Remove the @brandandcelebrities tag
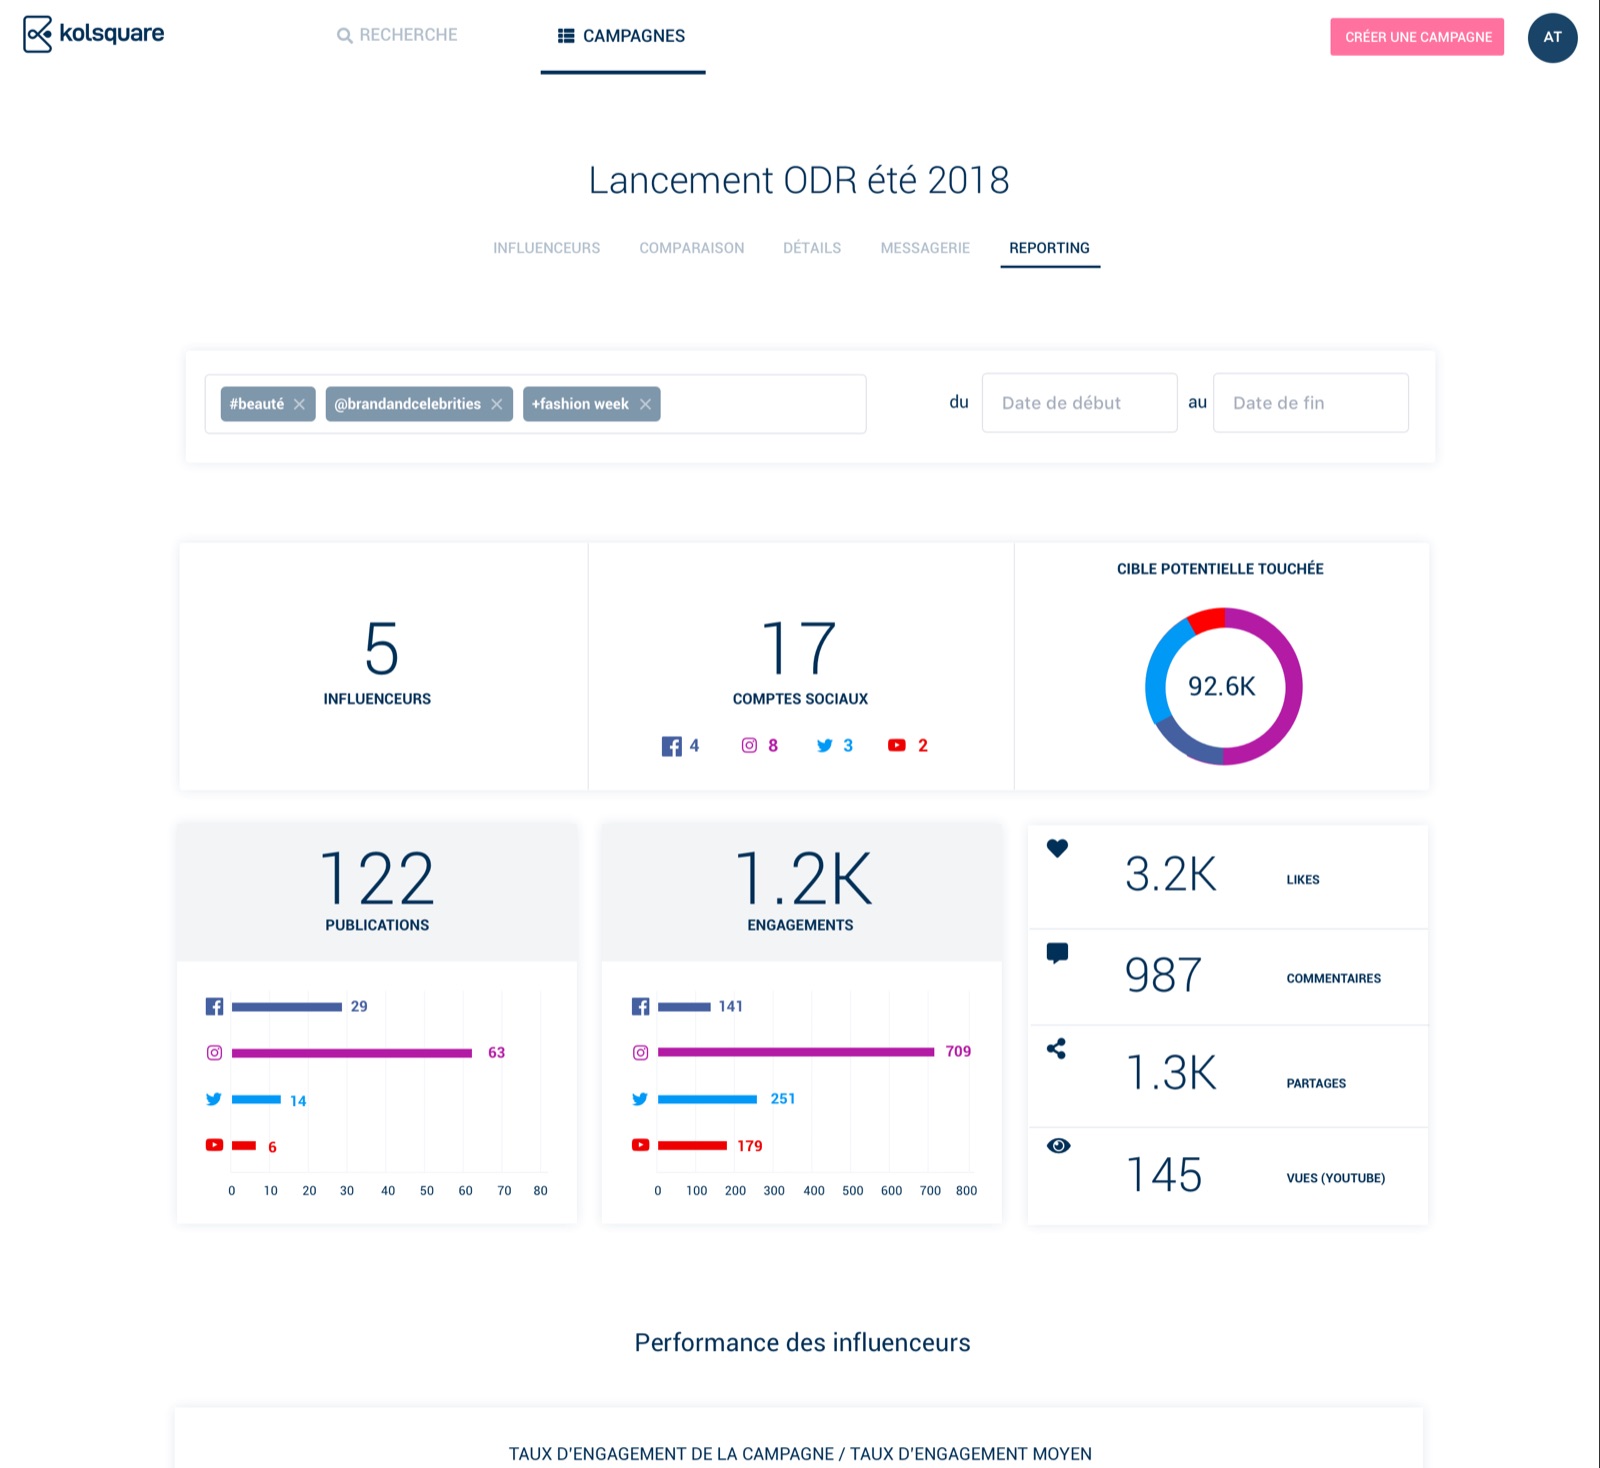Image resolution: width=1600 pixels, height=1468 pixels. click(x=497, y=404)
